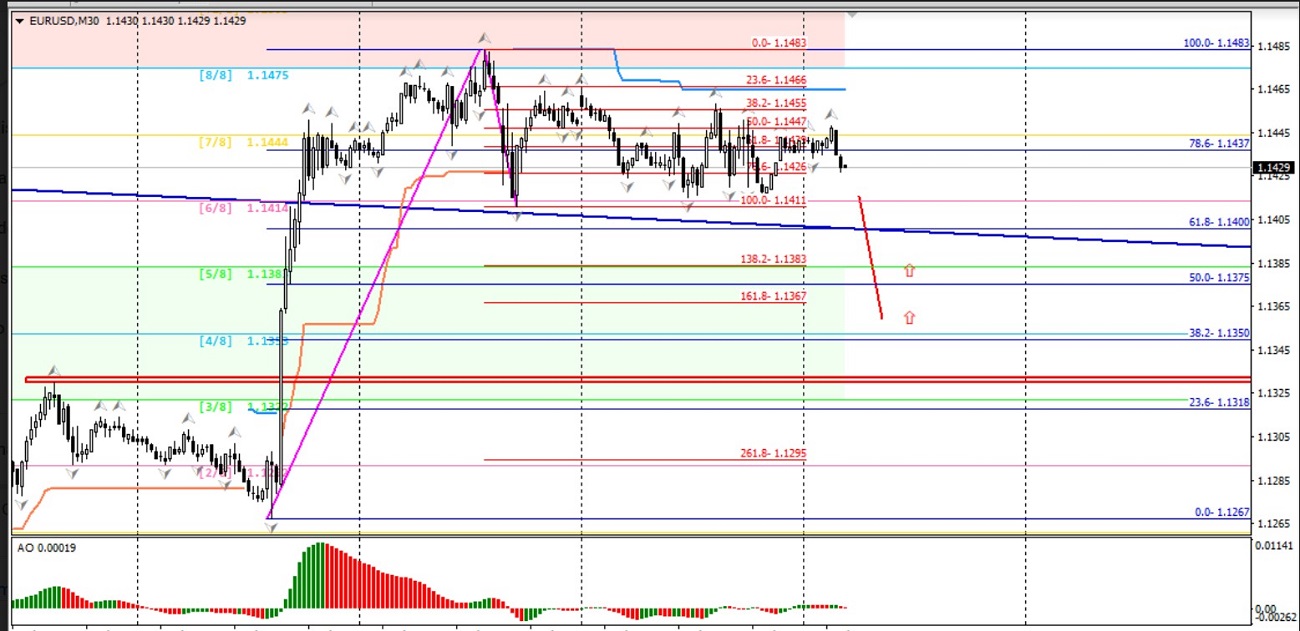Image resolution: width=1300 pixels, height=631 pixels.
Task: Click the fractal arrow above the bottom-left price peak
Action: [x=54, y=371]
